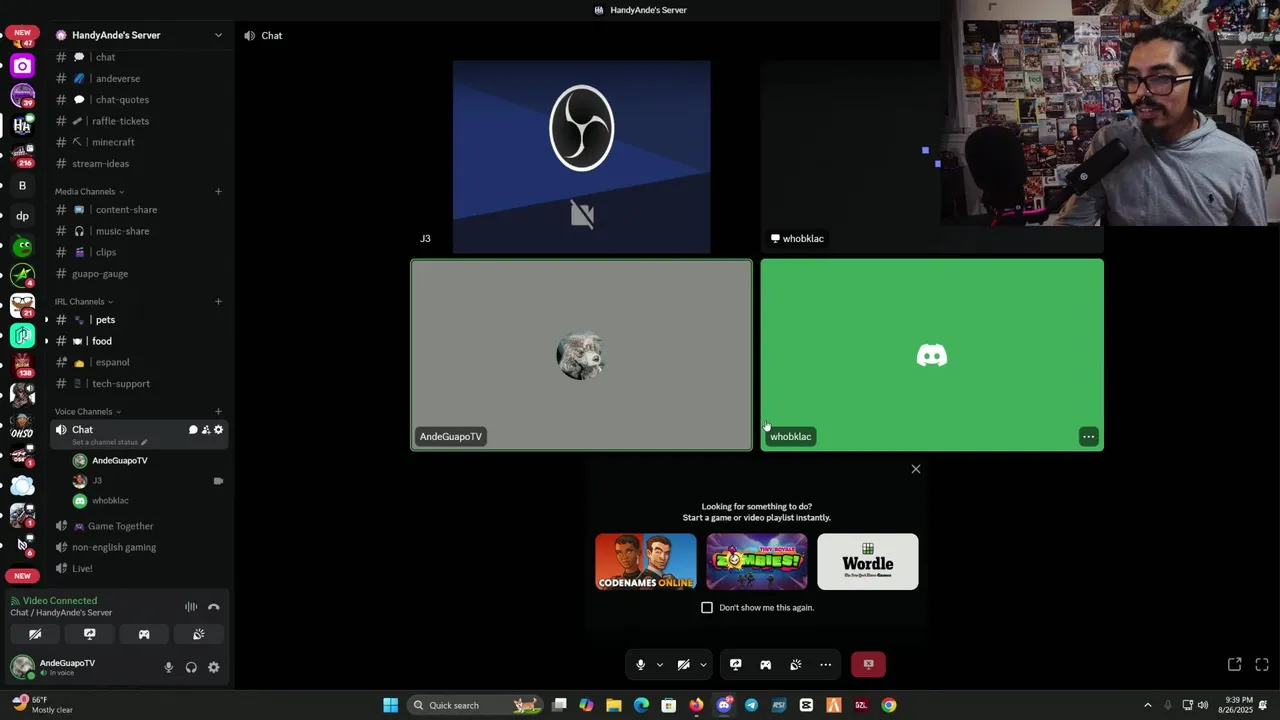This screenshot has height=720, width=1280.
Task: Add a channel to Media Channels
Action: point(218,192)
